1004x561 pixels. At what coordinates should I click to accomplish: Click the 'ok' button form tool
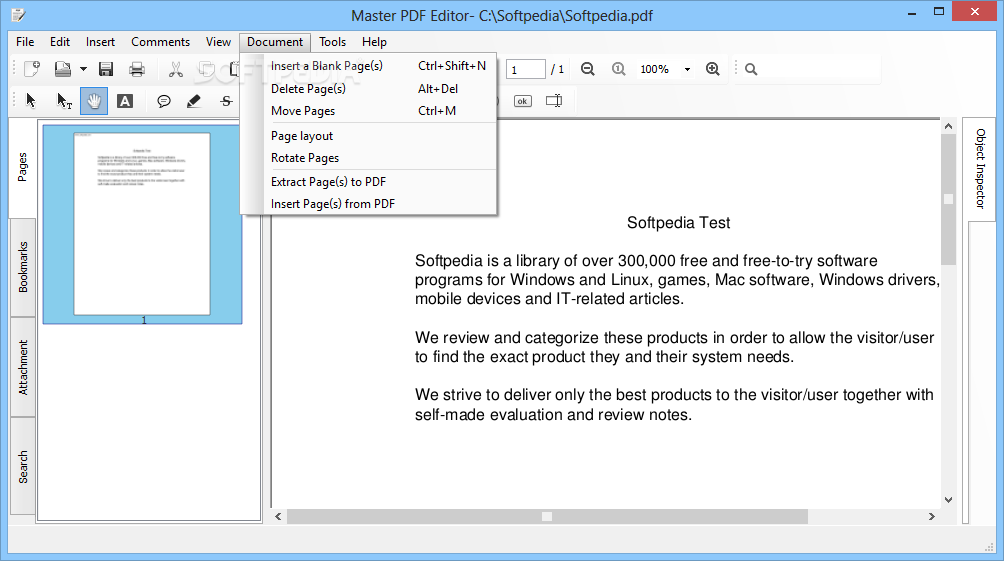click(x=522, y=101)
